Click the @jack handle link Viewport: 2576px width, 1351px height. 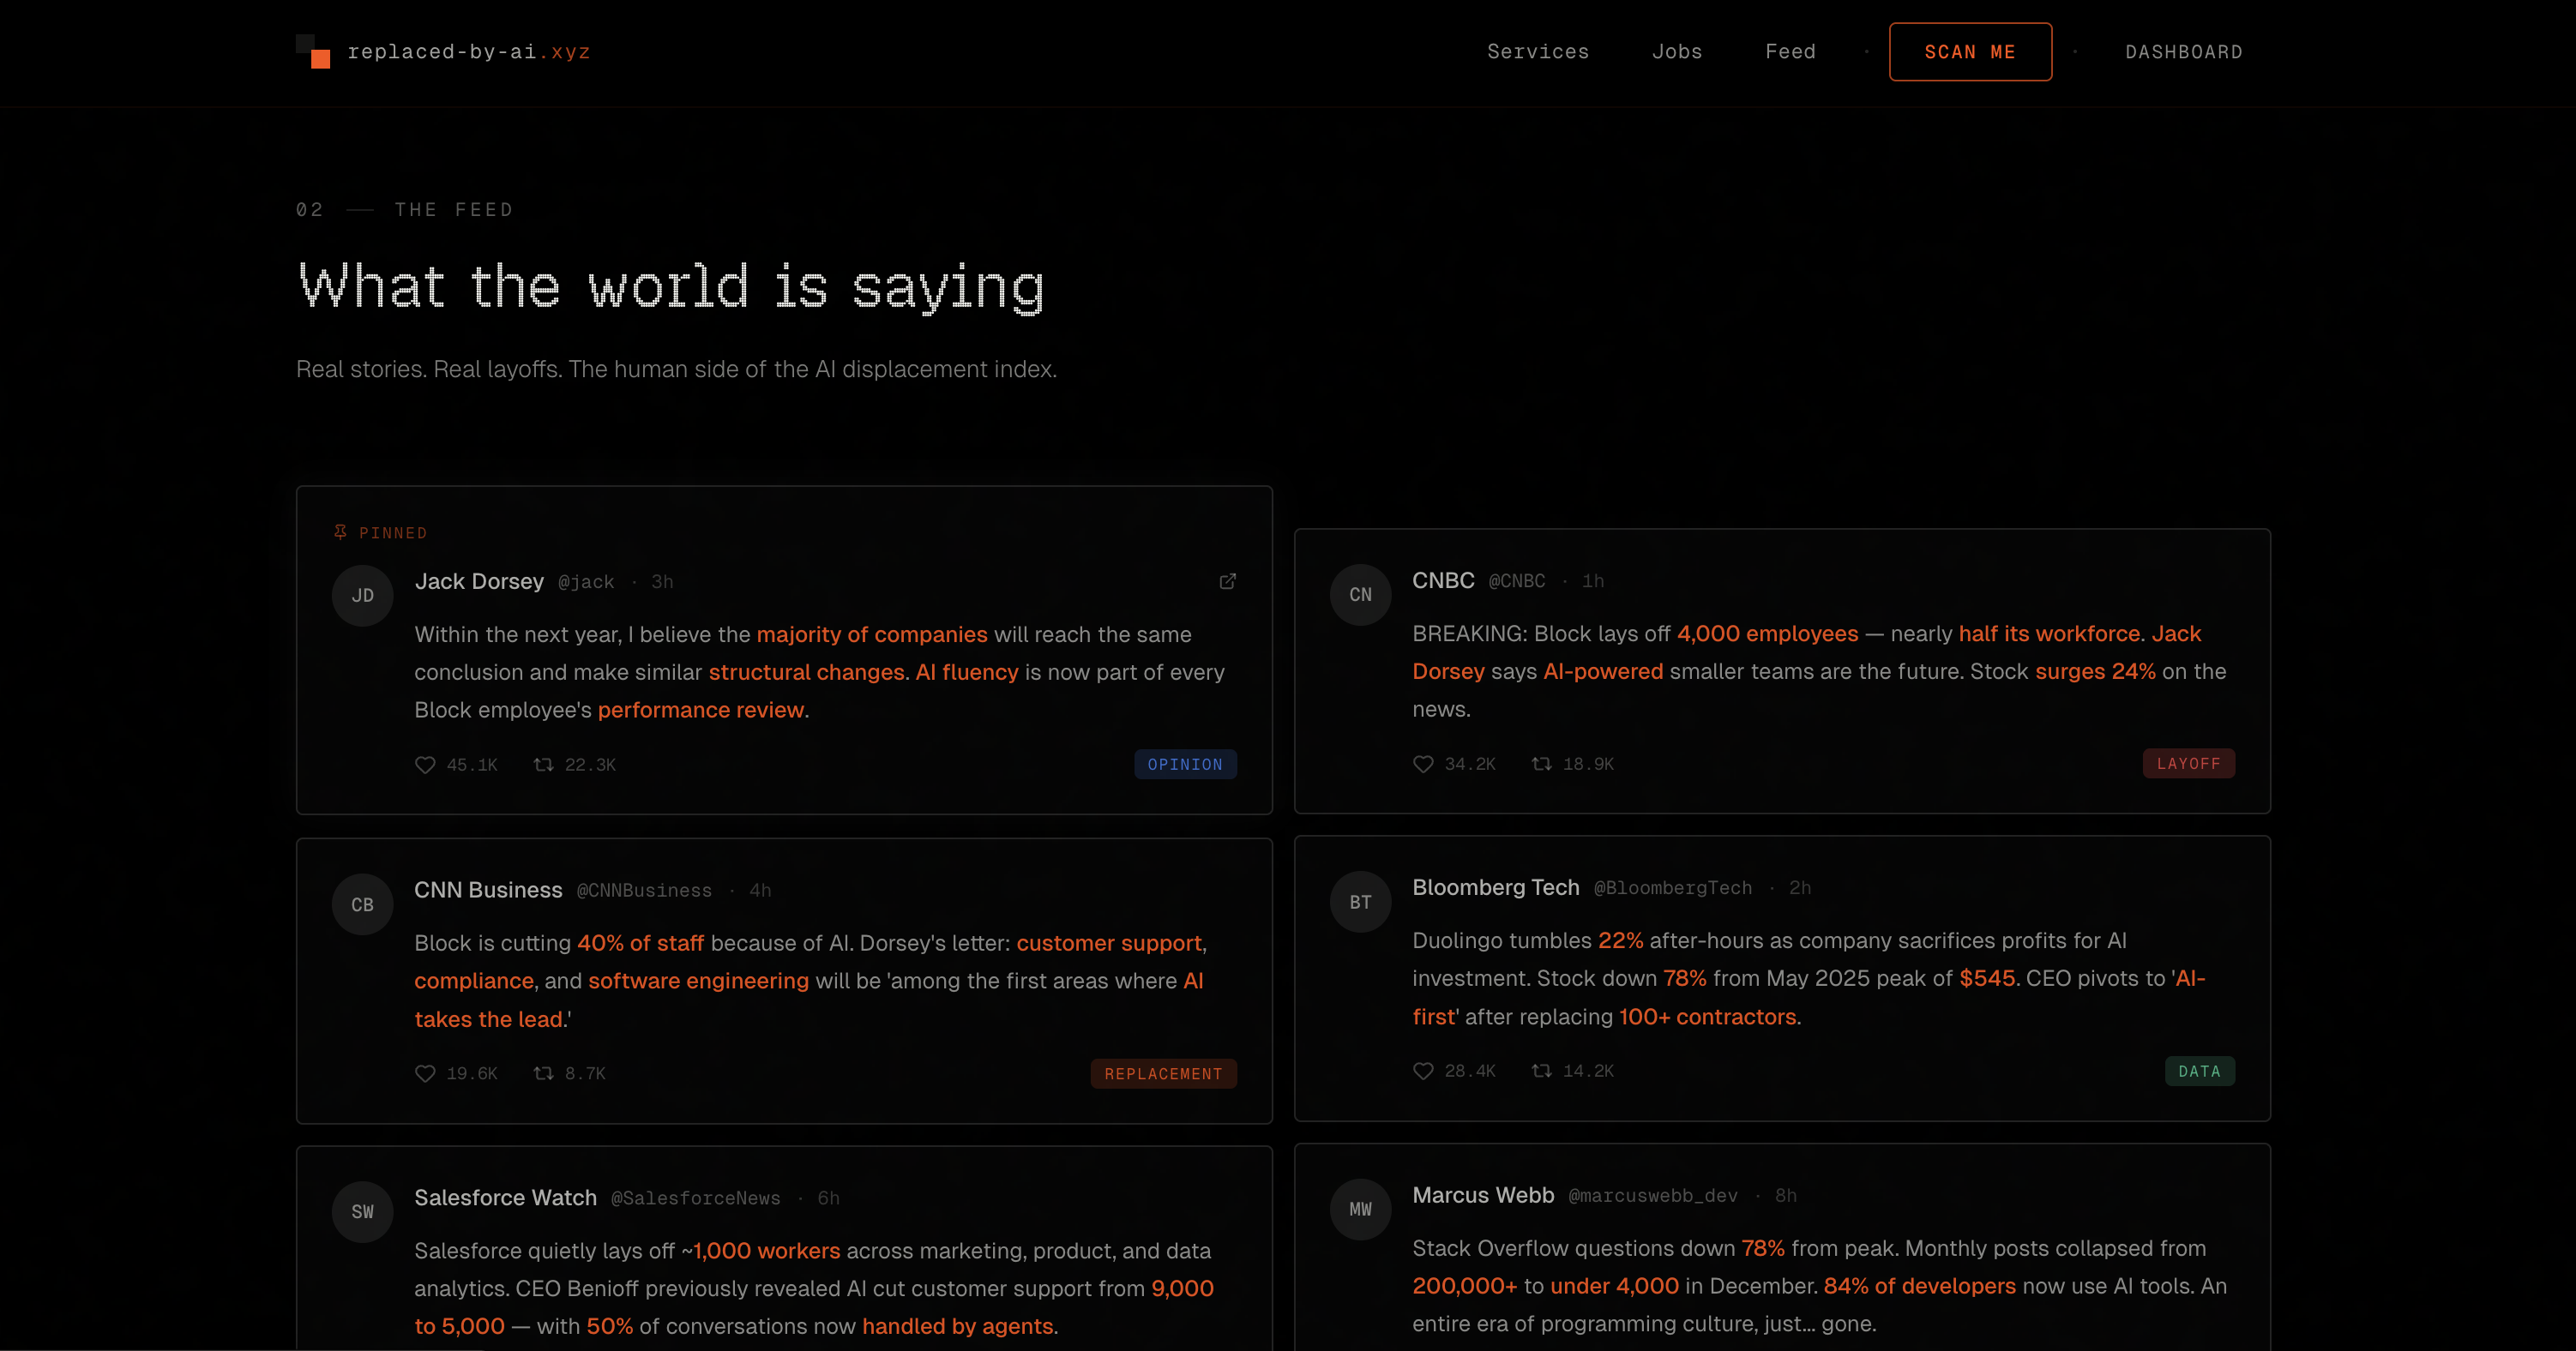point(585,581)
